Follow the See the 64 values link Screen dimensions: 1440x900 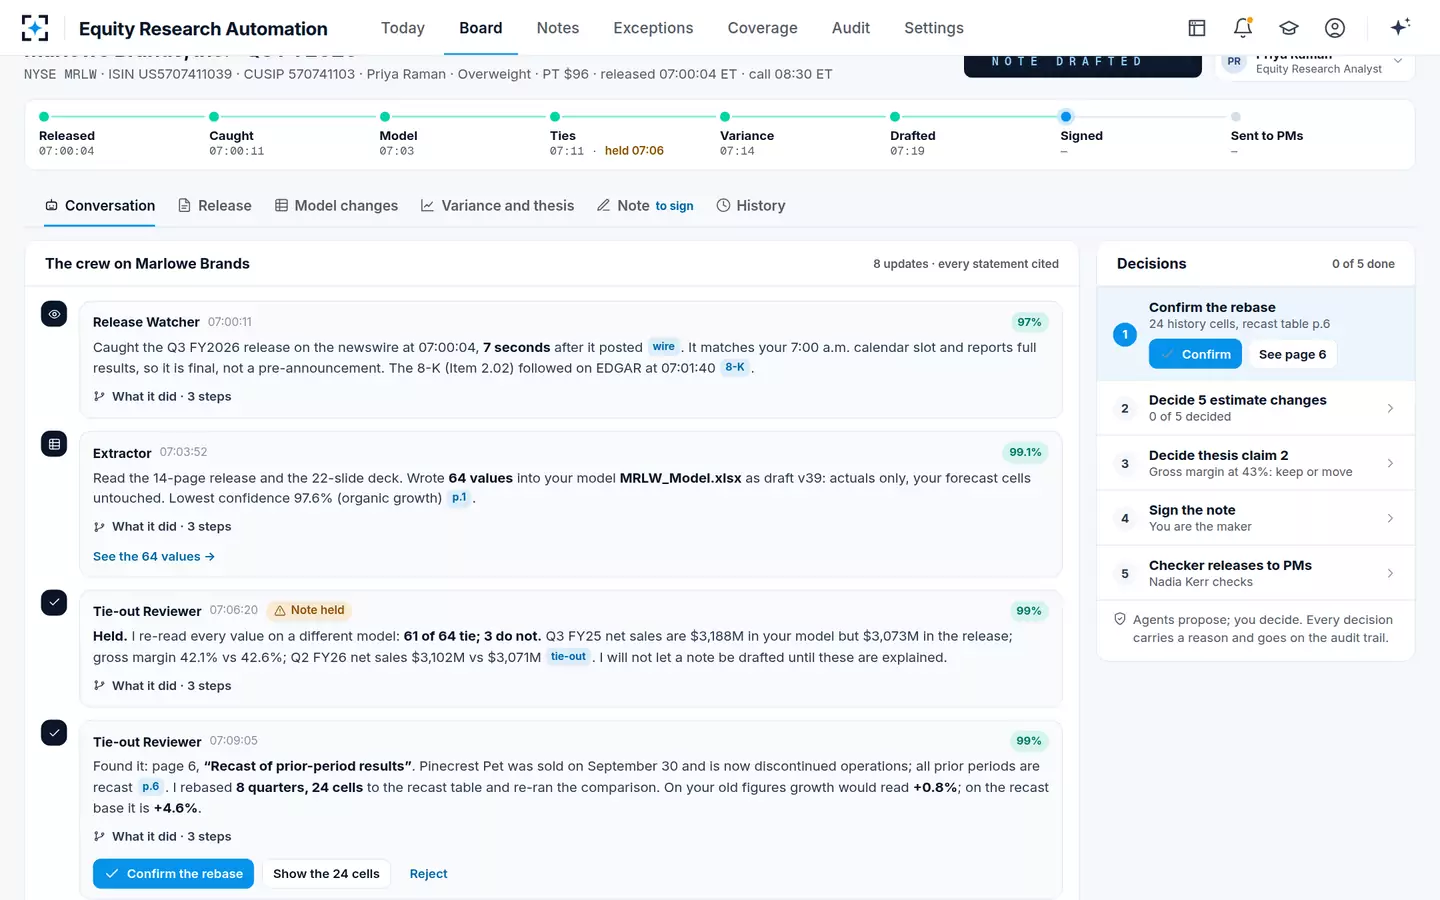tap(154, 556)
